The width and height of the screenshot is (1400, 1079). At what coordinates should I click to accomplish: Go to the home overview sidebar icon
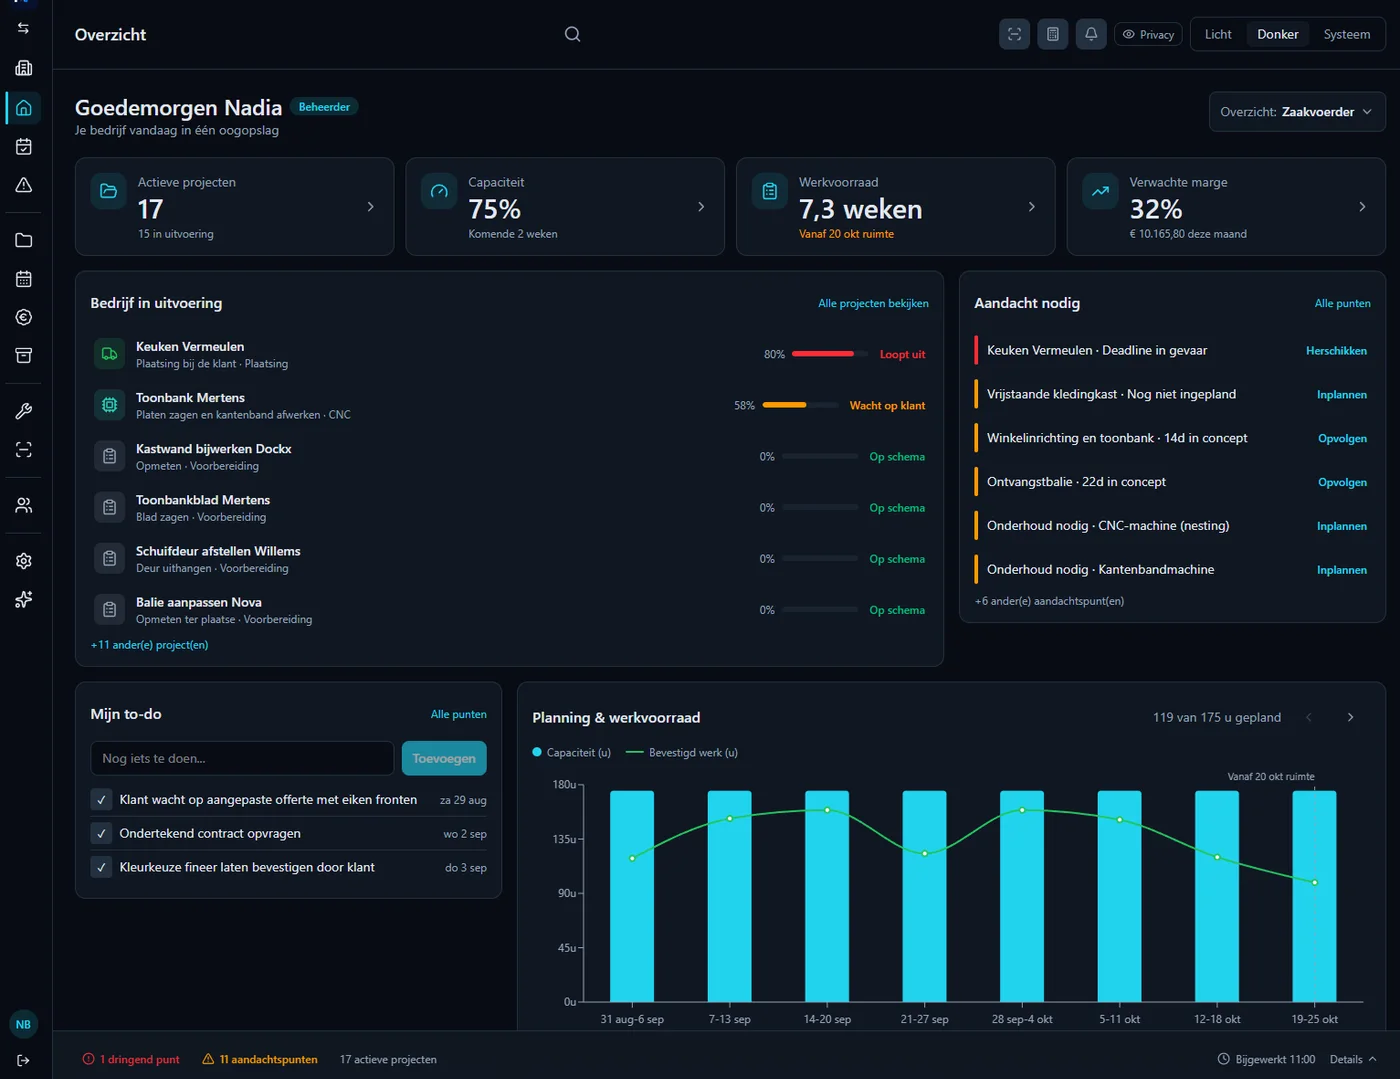tap(24, 108)
